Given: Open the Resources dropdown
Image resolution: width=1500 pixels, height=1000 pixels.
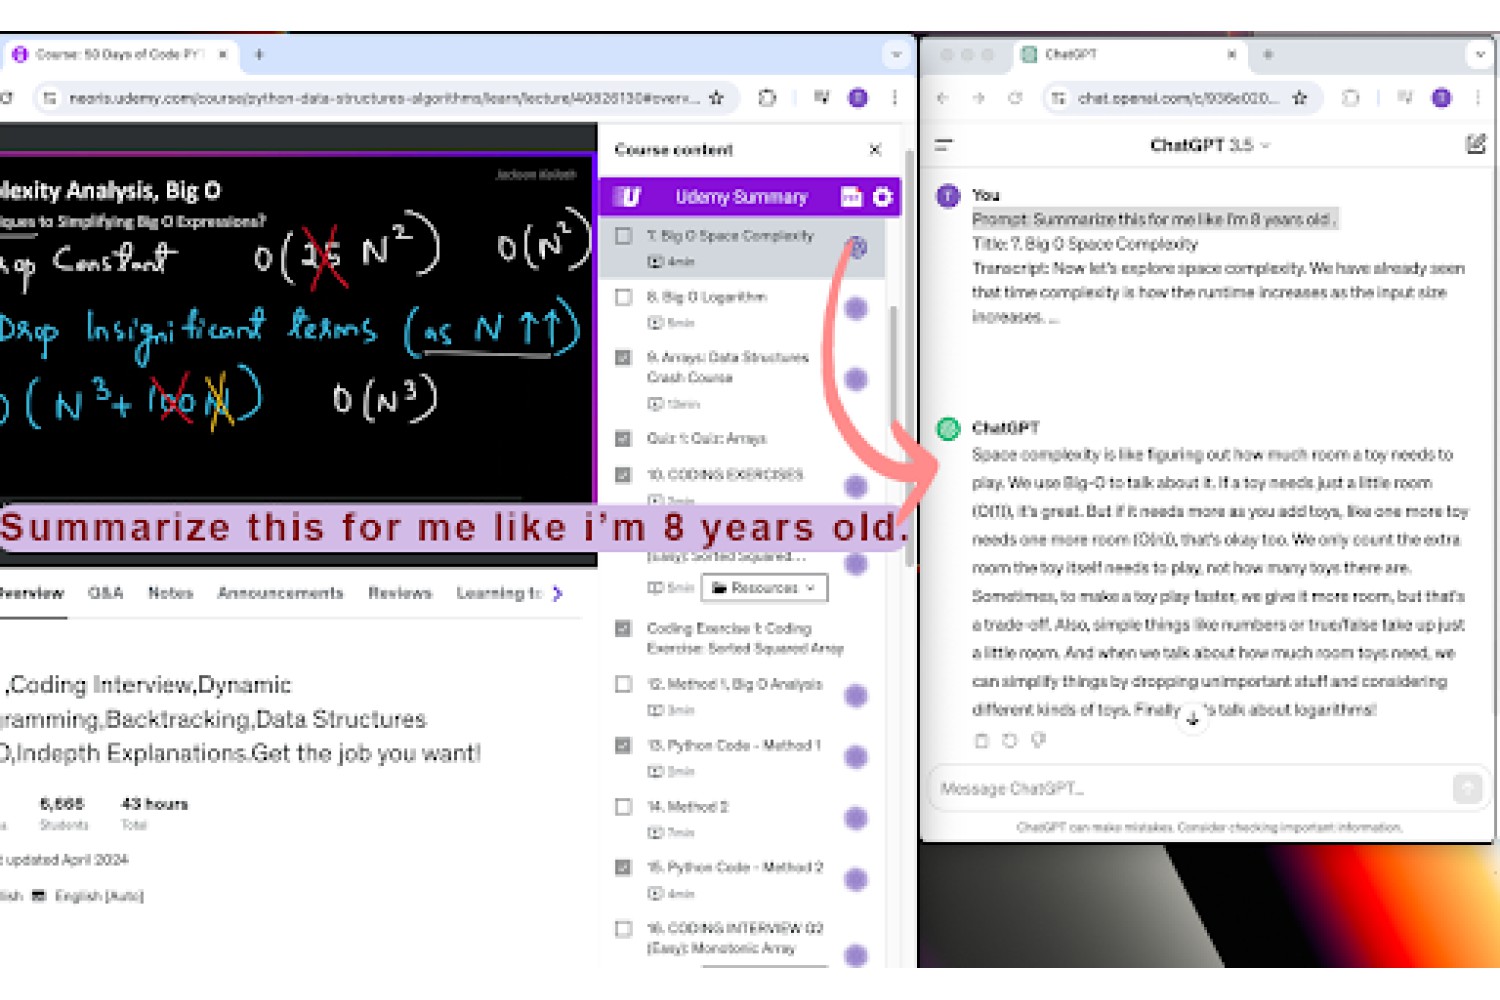Looking at the screenshot, I should [x=765, y=588].
